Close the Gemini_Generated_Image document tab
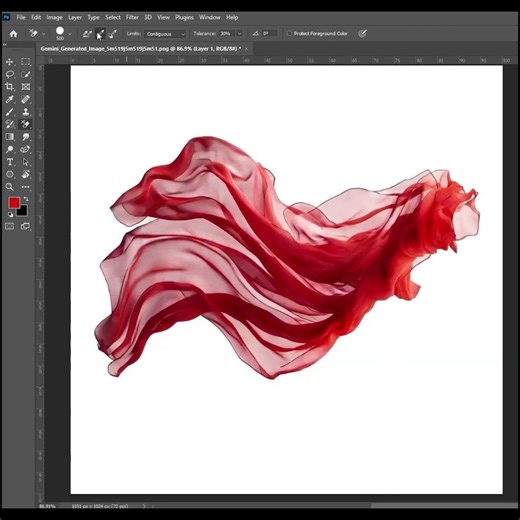The width and height of the screenshot is (520, 520). [247, 49]
